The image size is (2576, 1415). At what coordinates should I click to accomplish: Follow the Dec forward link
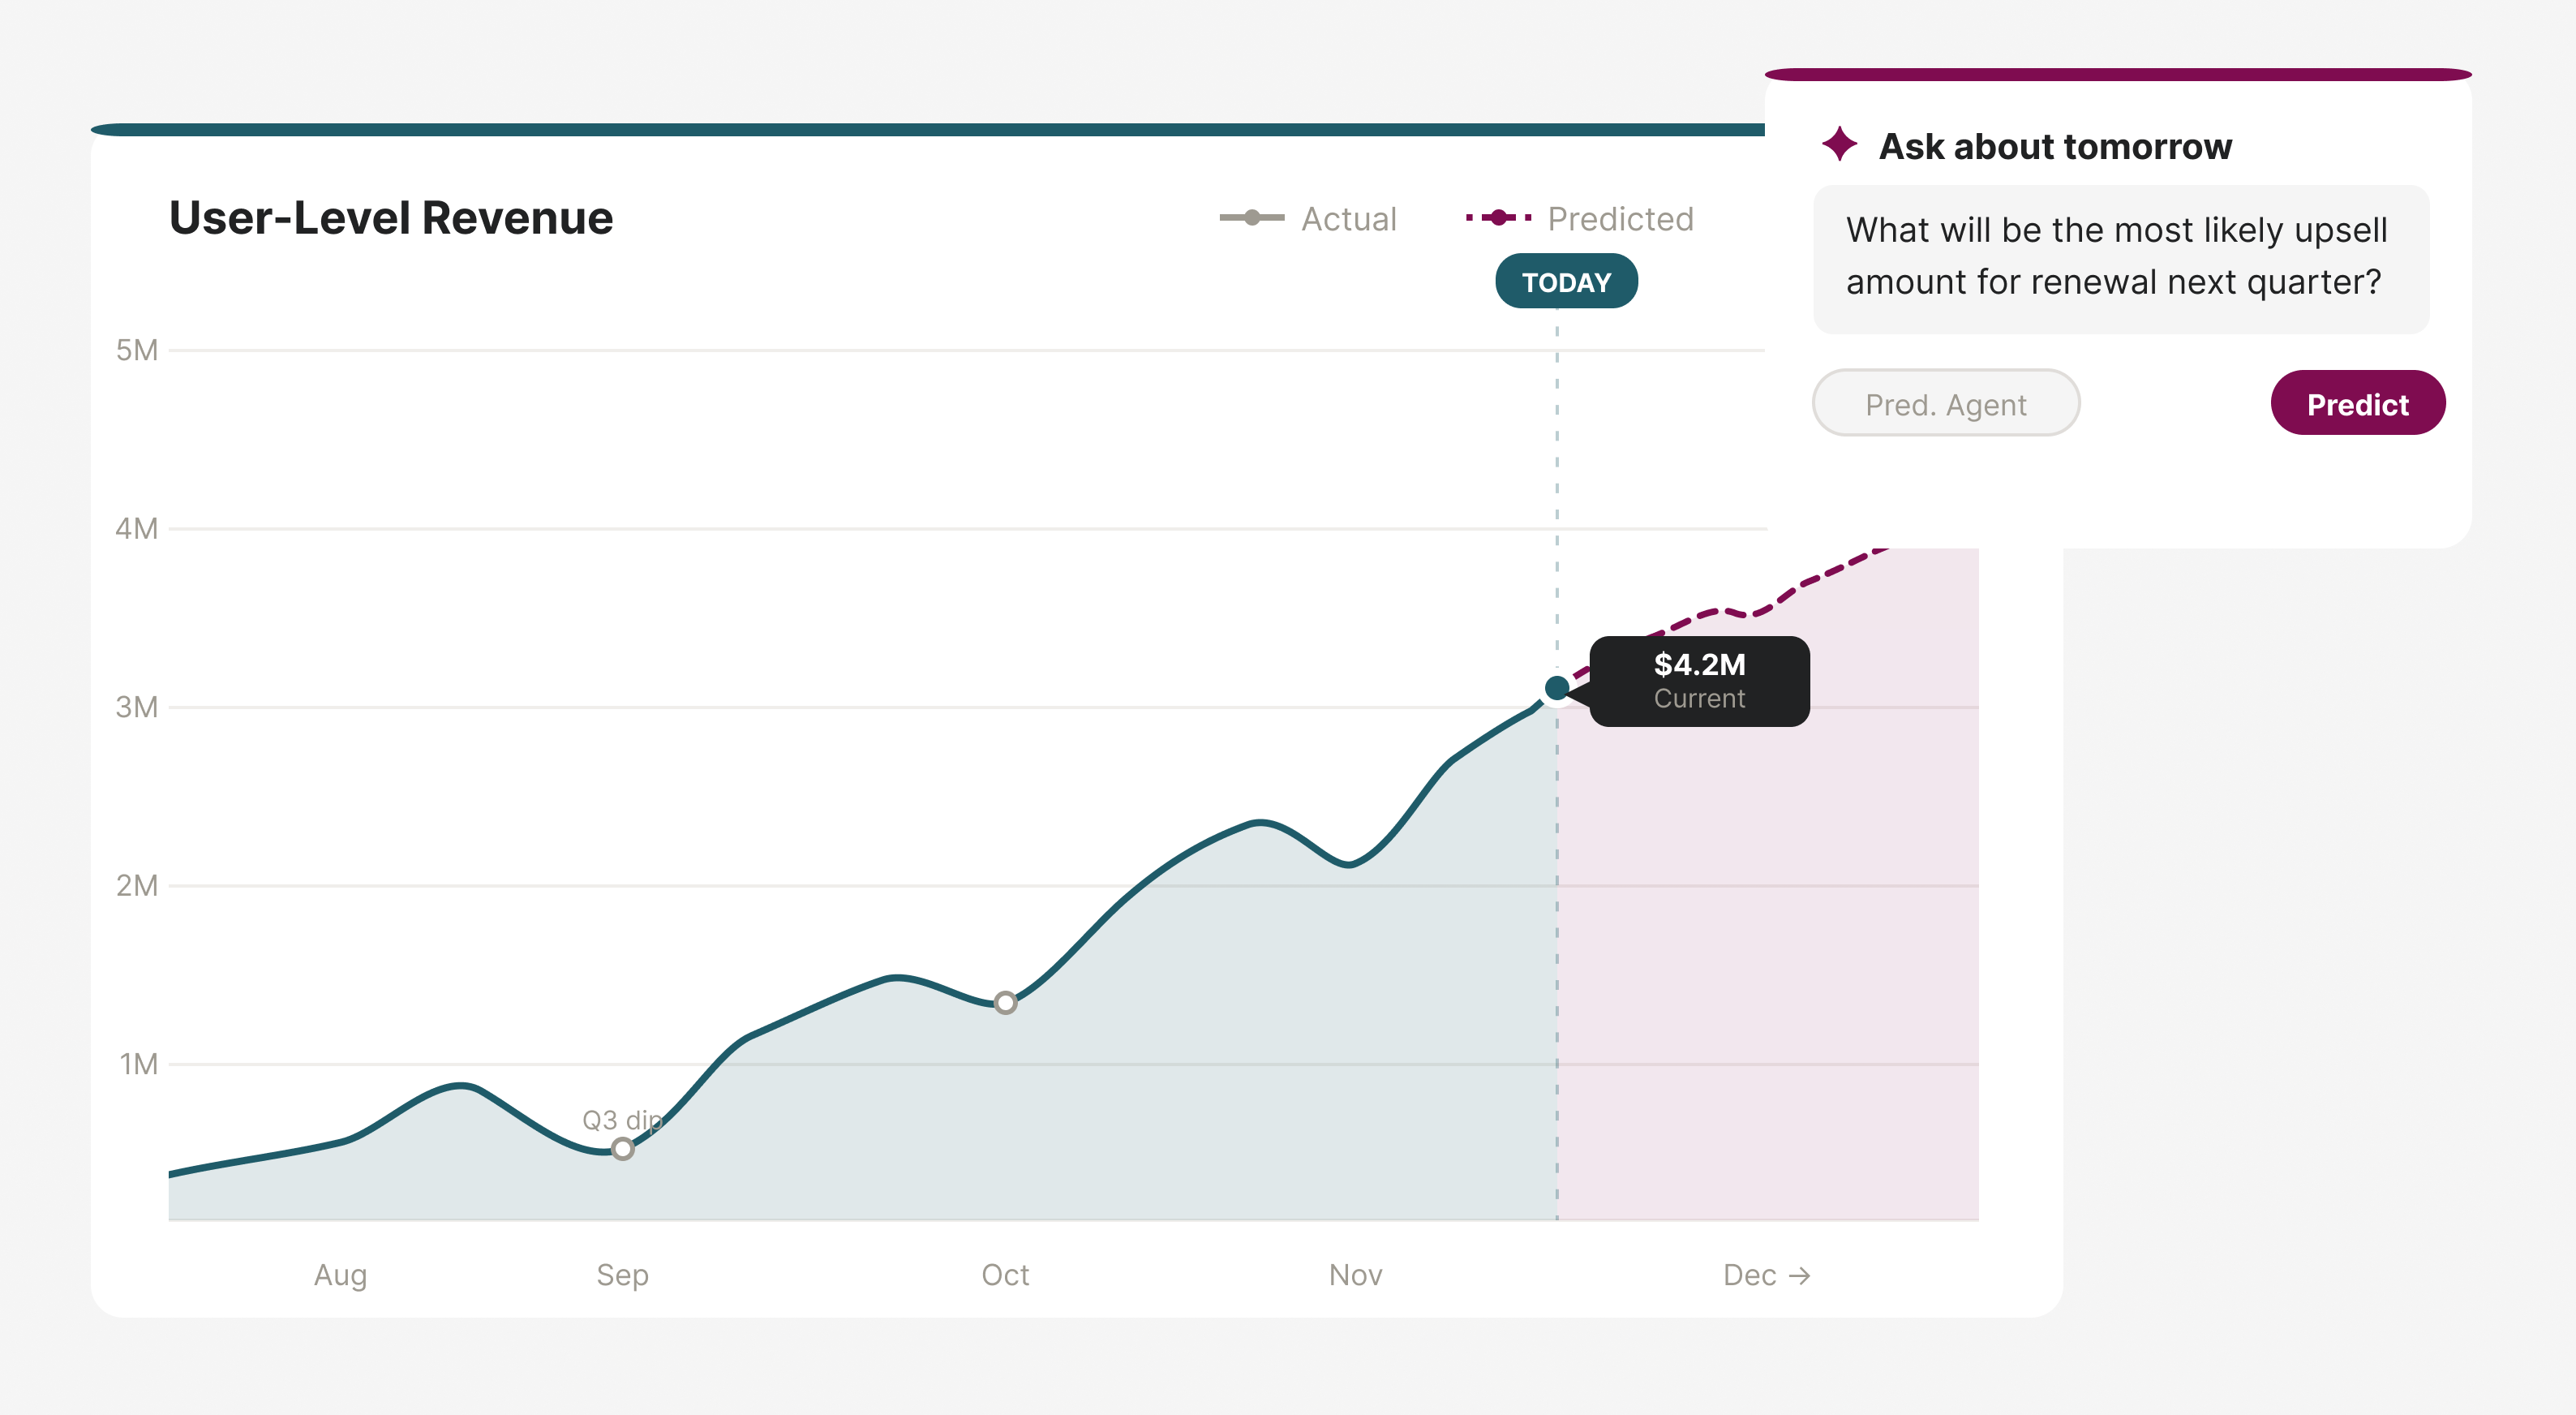point(1769,1275)
